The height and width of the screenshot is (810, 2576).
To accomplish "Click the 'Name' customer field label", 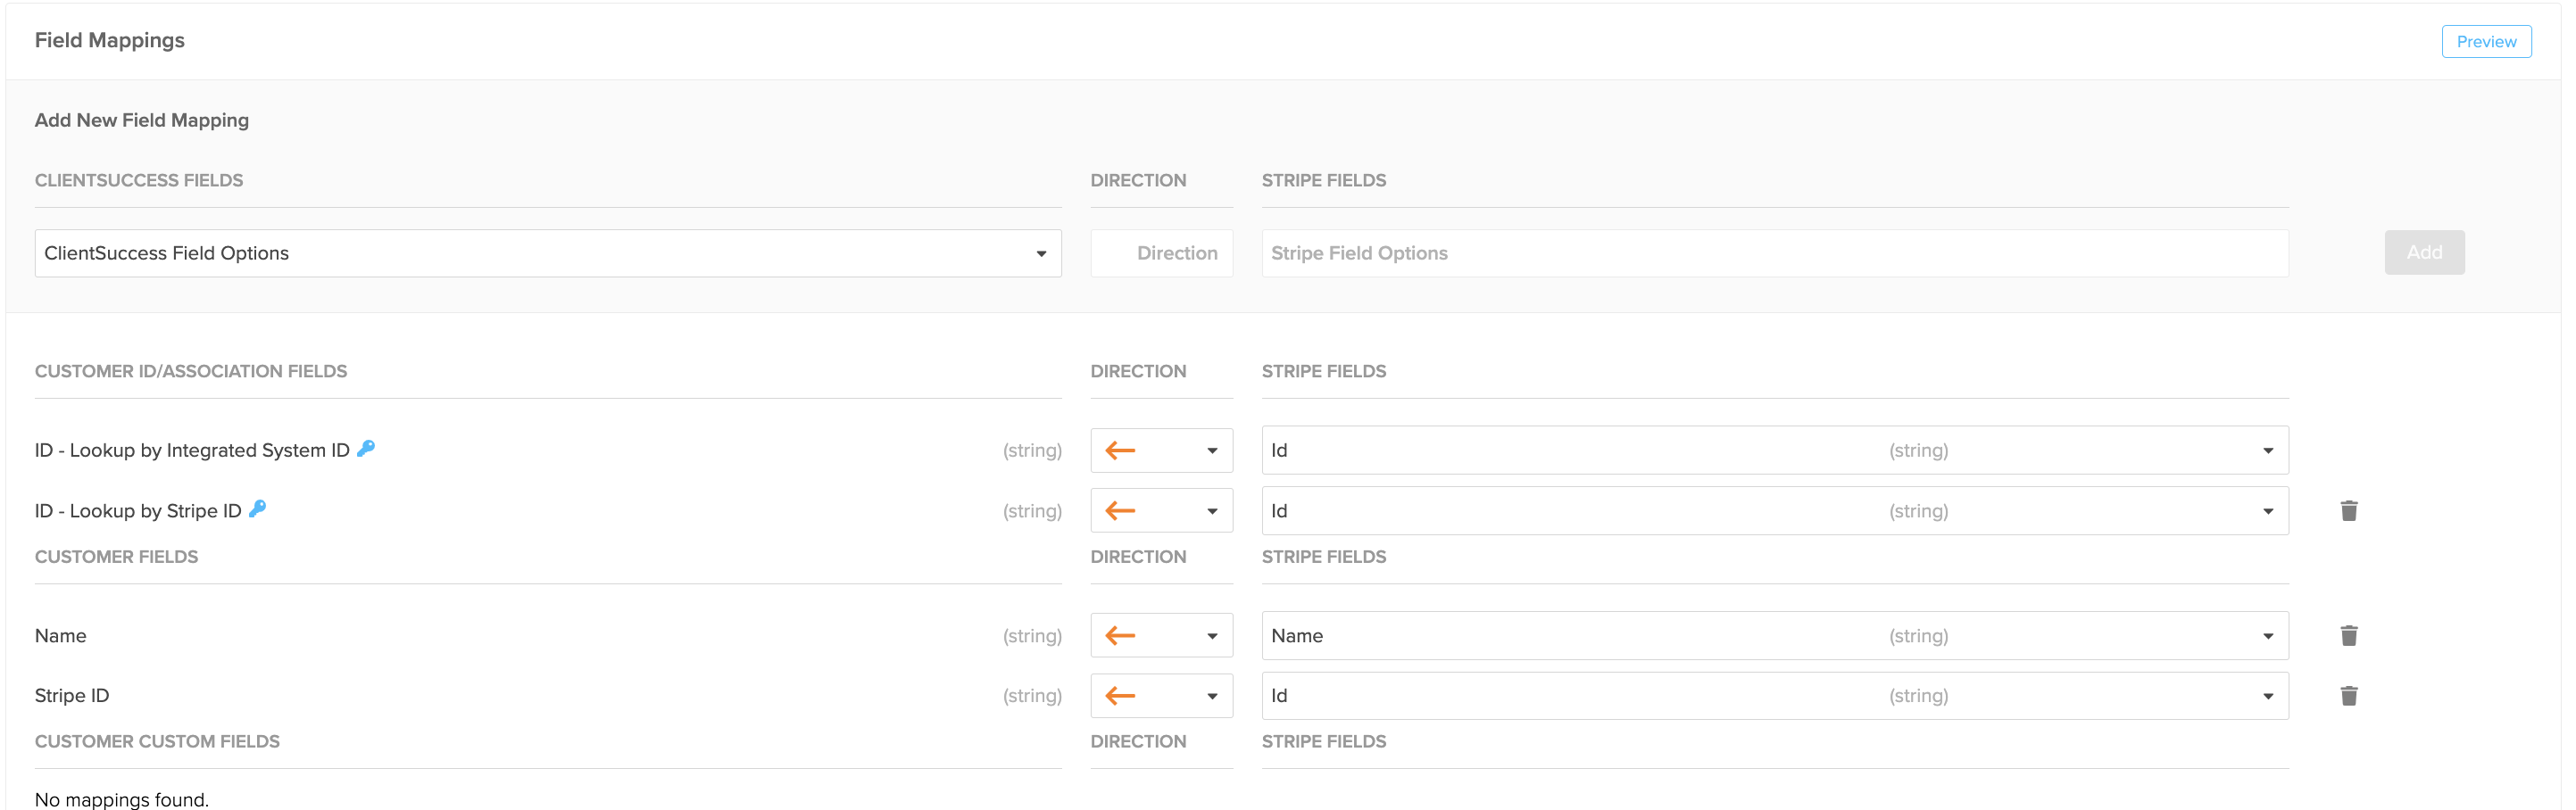I will pyautogui.click(x=60, y=636).
